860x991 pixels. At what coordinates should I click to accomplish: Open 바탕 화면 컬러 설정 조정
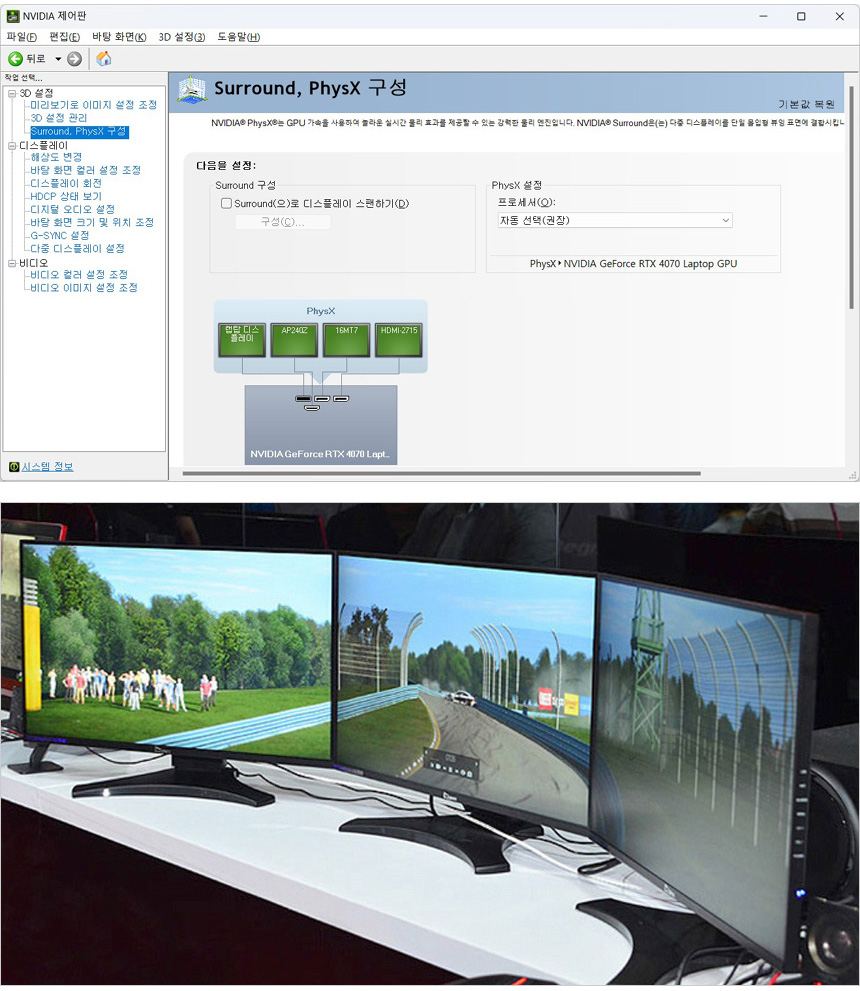[85, 170]
